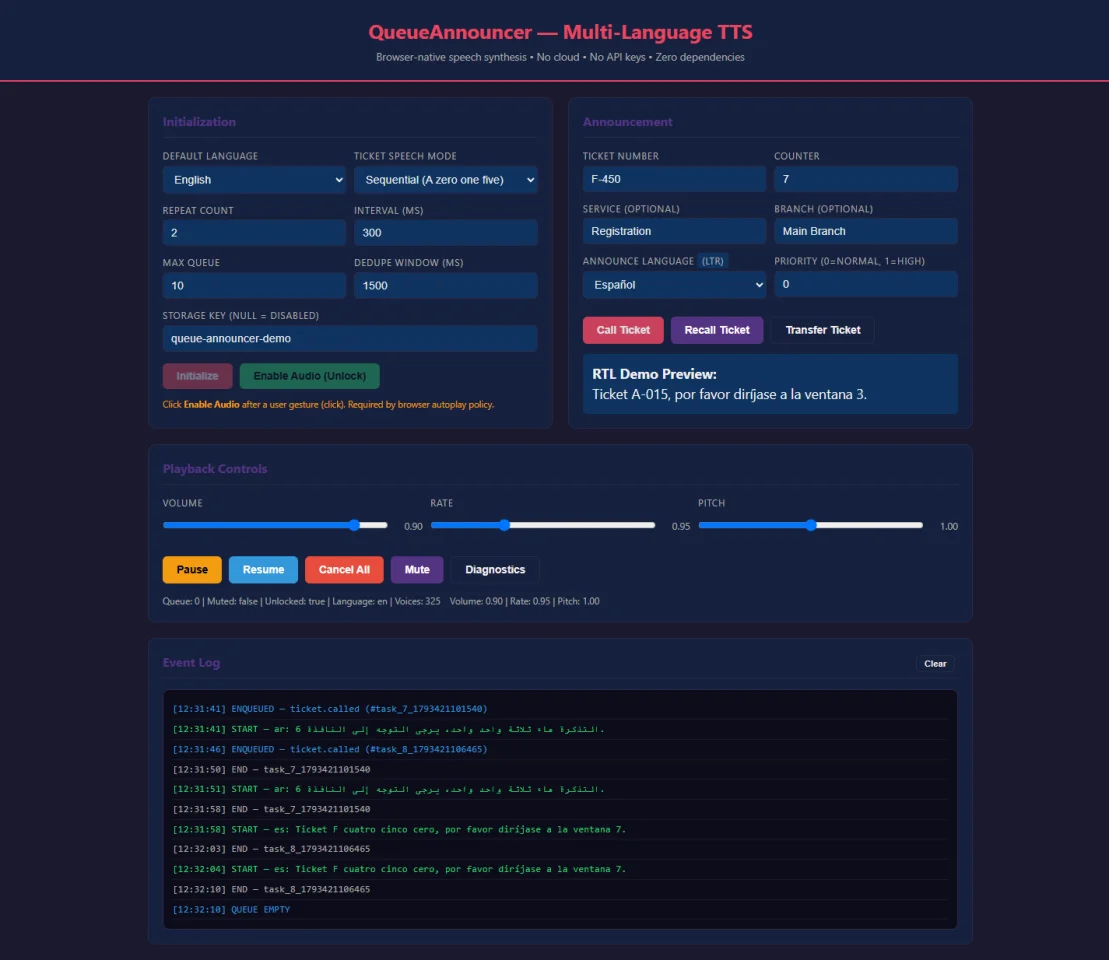
Task: Adjust the Pitch slider
Action: 811,525
